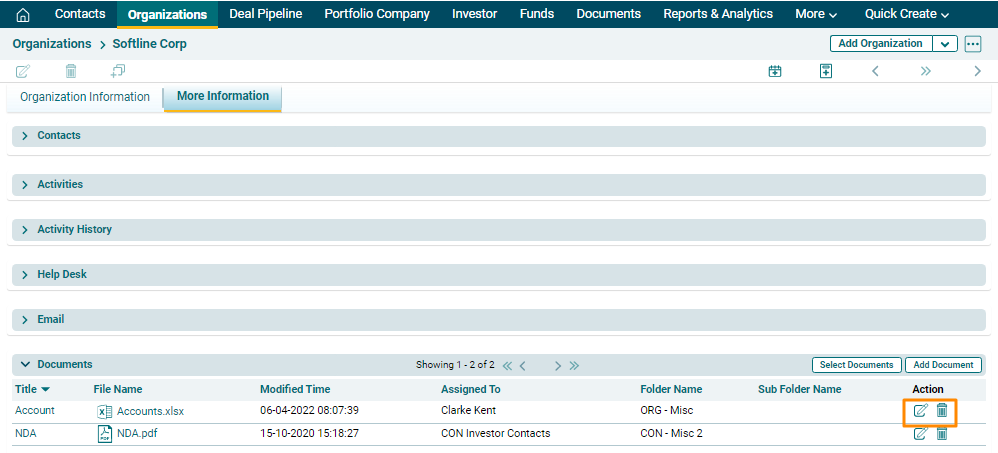Viewport: 998px width, 453px height.
Task: Click the home icon in navigation bar
Action: point(23,14)
